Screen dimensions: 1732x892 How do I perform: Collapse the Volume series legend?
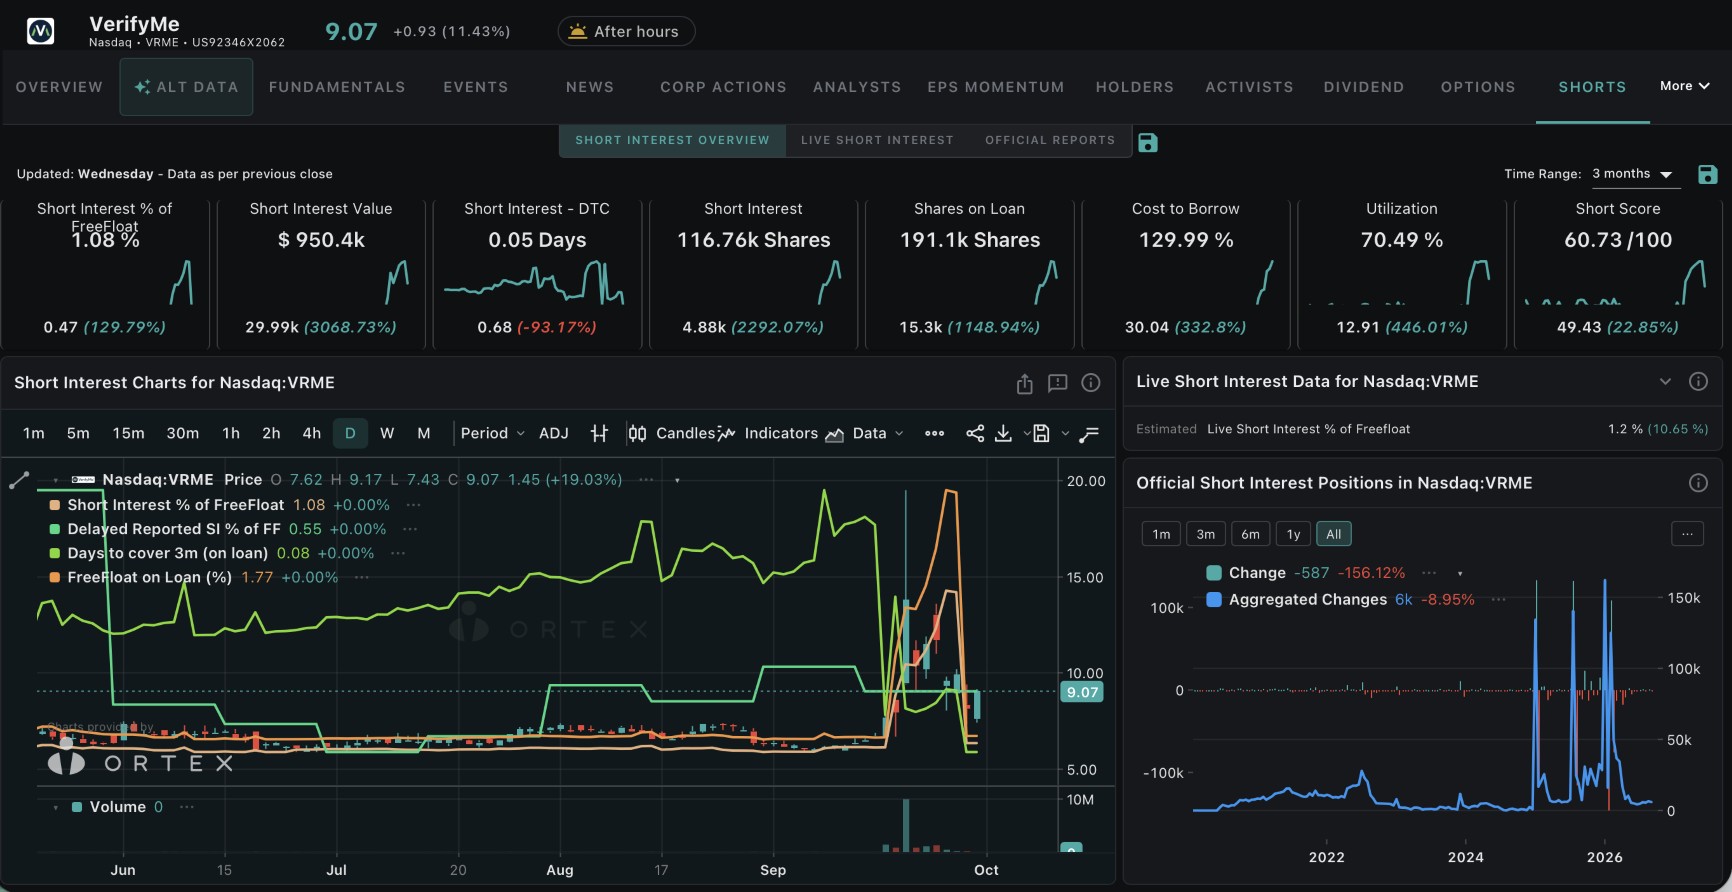[56, 807]
